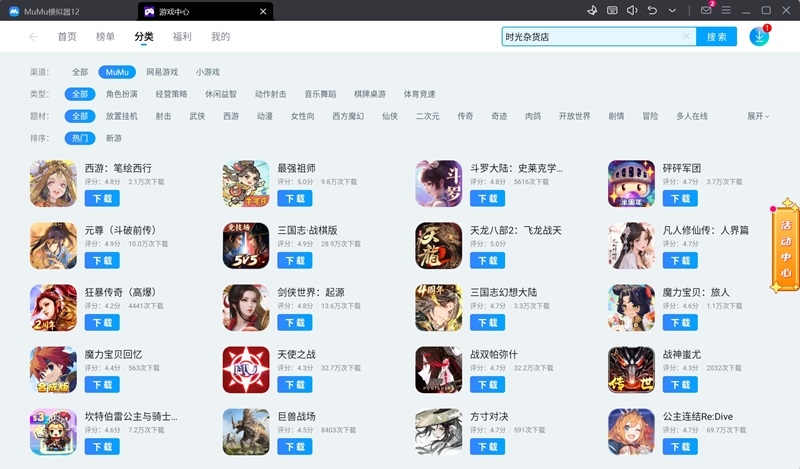Open 公主连结Re:Dive game icon
This screenshot has width=800, height=469.
[x=631, y=432]
